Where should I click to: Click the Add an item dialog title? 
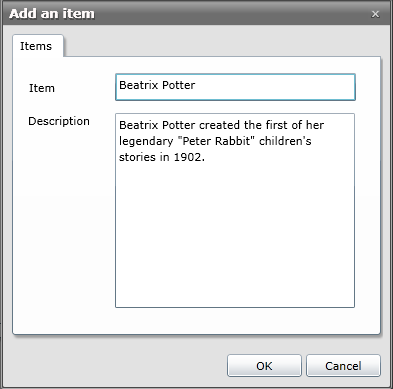[52, 14]
